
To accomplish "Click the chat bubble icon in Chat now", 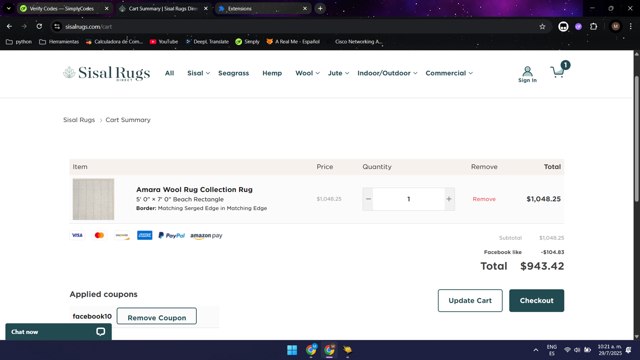I will coord(100,332).
